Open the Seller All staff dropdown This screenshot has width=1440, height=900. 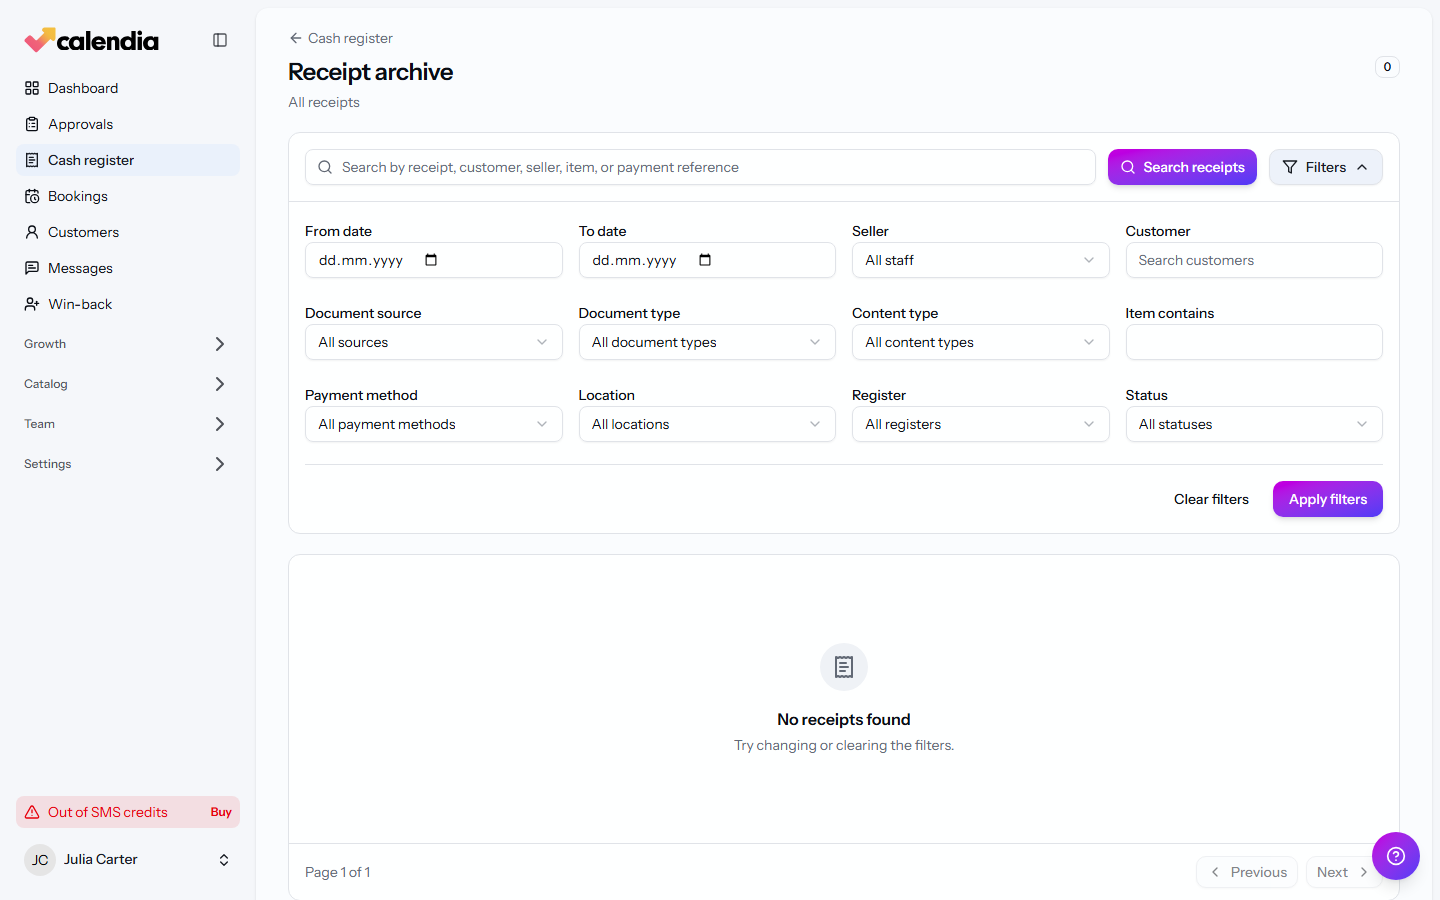click(980, 260)
